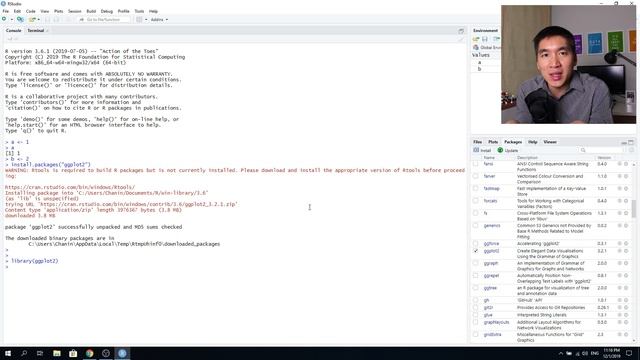Click the packages list scrollbar thumb
This screenshot has height=360, width=640.
(x=633, y=209)
